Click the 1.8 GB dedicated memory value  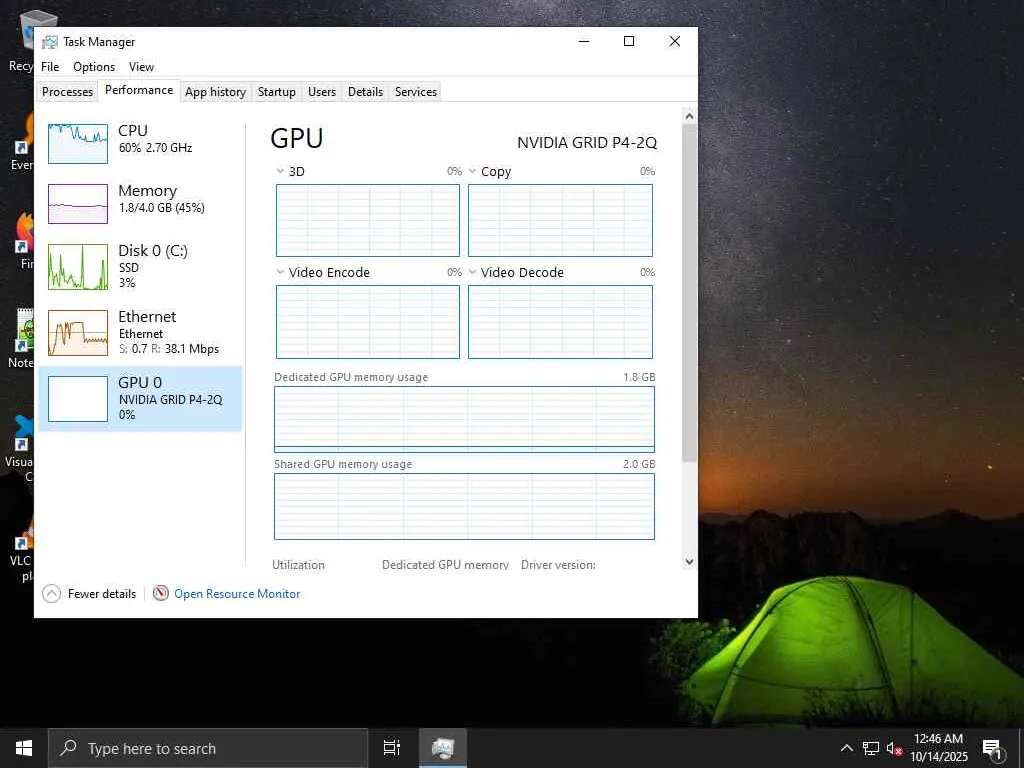[639, 377]
